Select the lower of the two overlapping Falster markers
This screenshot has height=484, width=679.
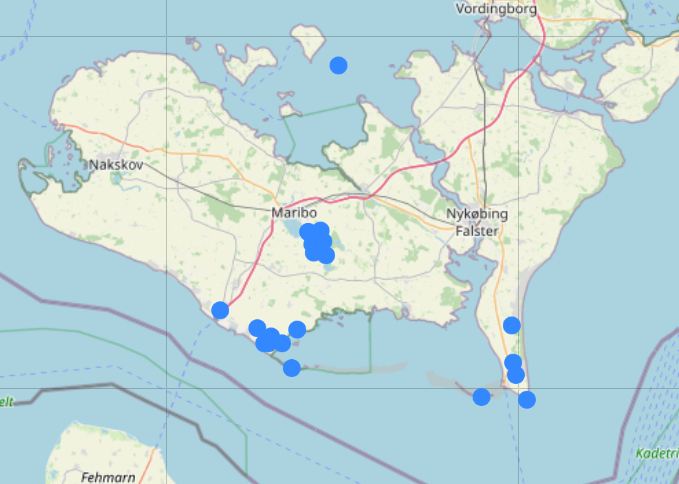[516, 375]
